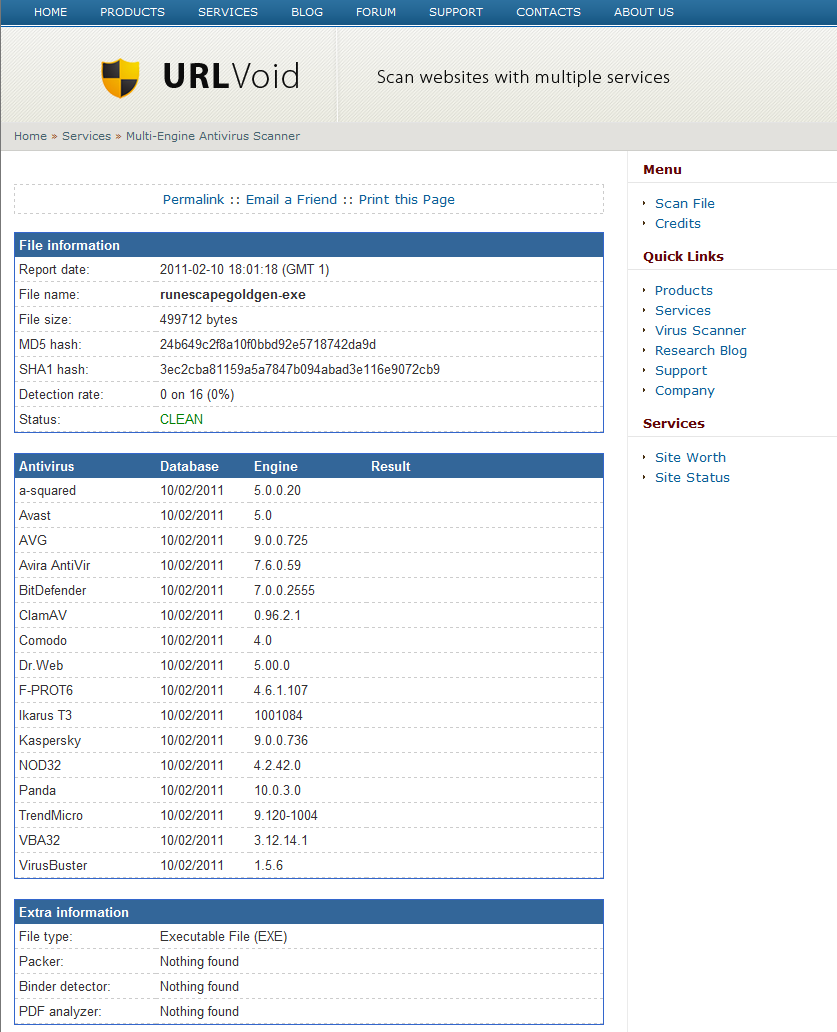Viewport: 837px width, 1032px height.
Task: Click PDF analyzer Nothing found value
Action: (199, 1012)
